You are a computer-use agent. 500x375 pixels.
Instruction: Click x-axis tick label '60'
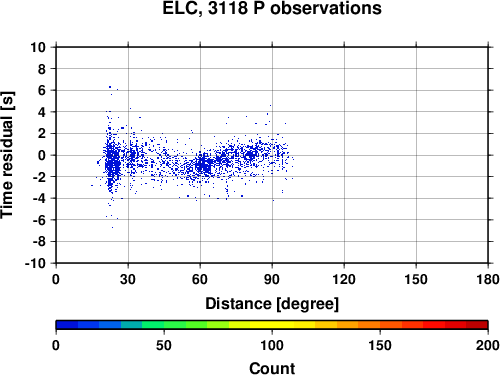tap(200, 279)
